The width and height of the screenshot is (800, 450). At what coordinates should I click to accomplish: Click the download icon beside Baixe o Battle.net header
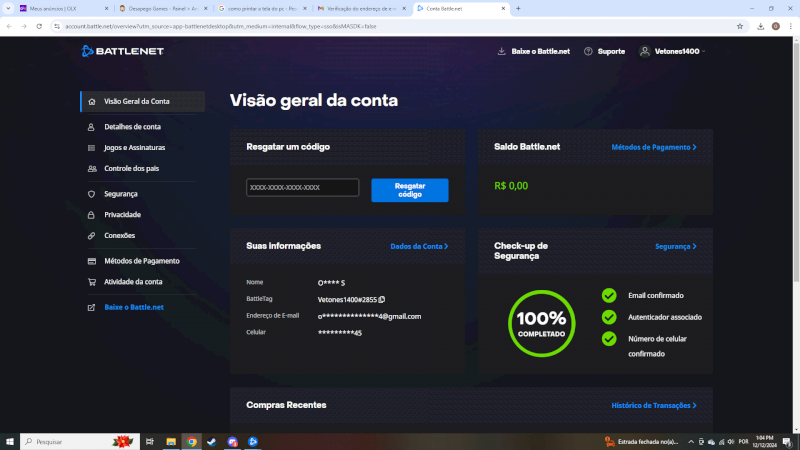pyautogui.click(x=502, y=51)
